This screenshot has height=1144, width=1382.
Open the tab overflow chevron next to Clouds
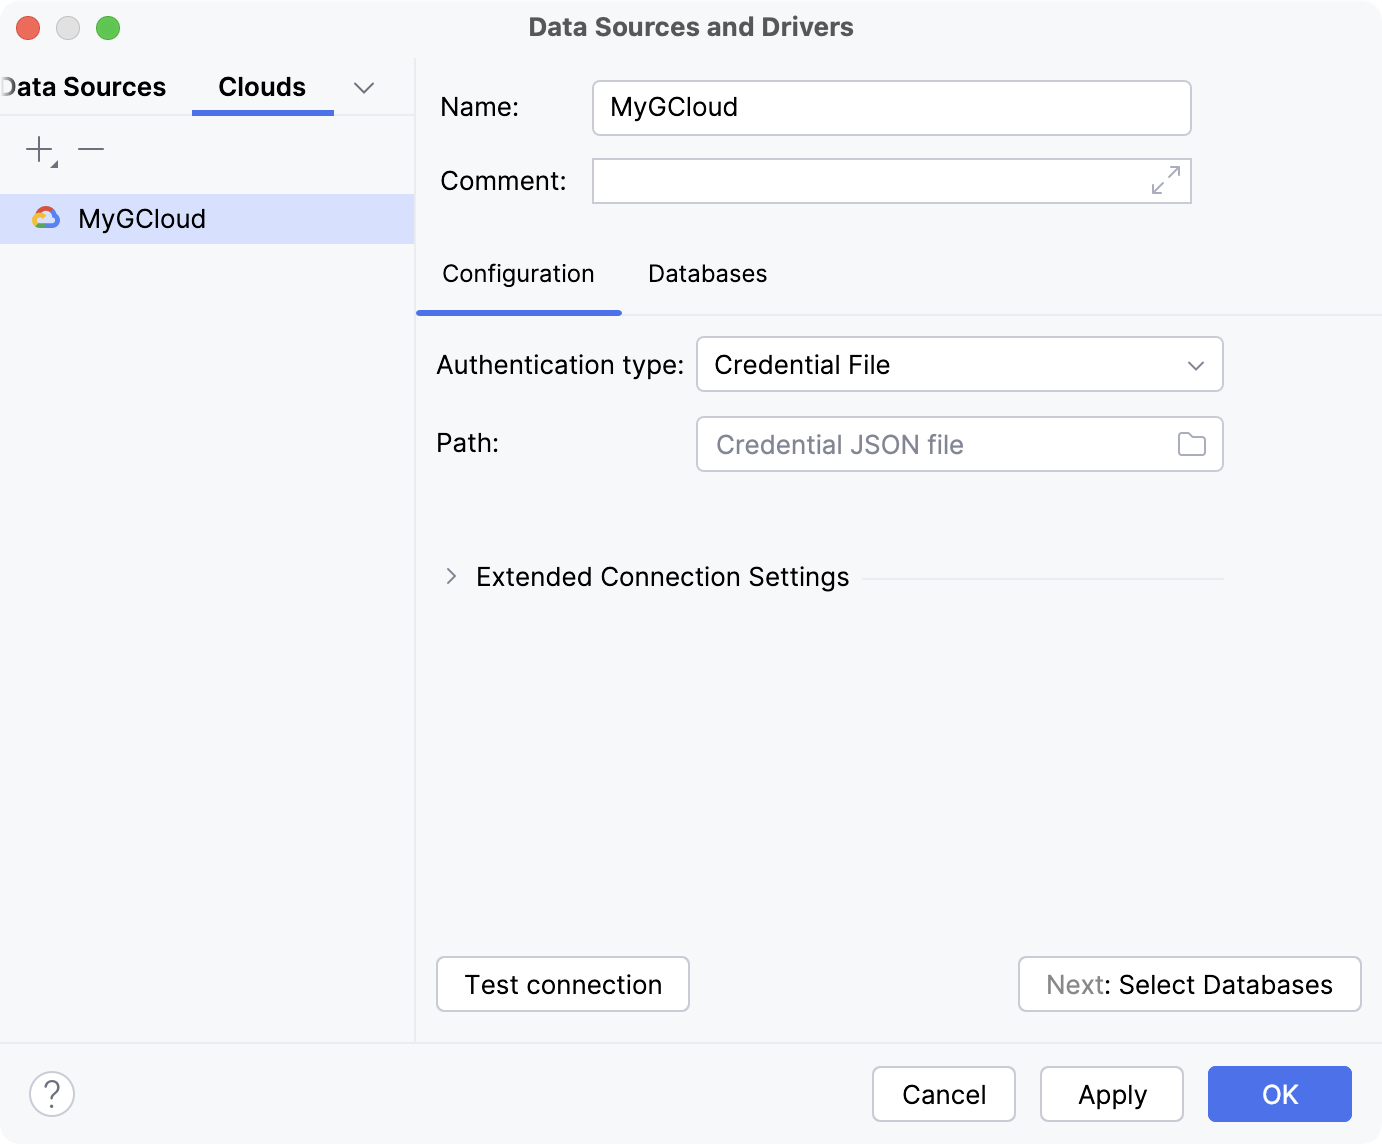coord(363,88)
